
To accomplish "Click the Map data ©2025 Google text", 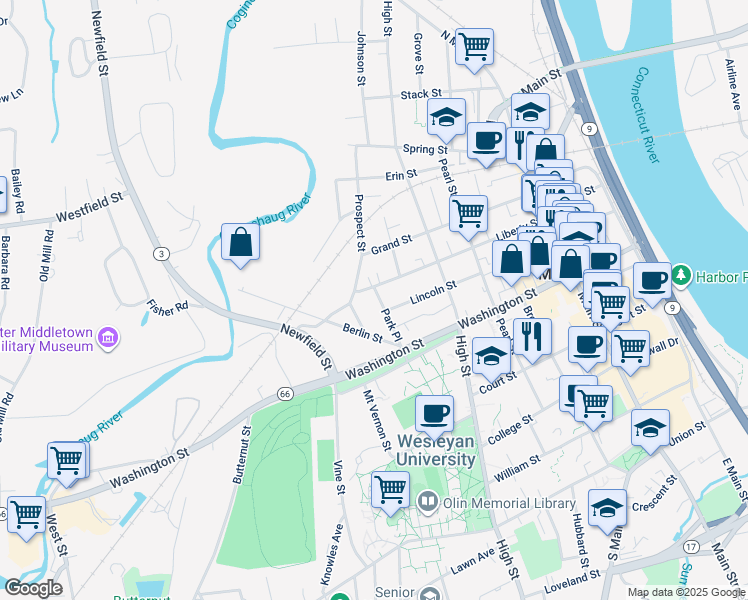I will (x=687, y=592).
